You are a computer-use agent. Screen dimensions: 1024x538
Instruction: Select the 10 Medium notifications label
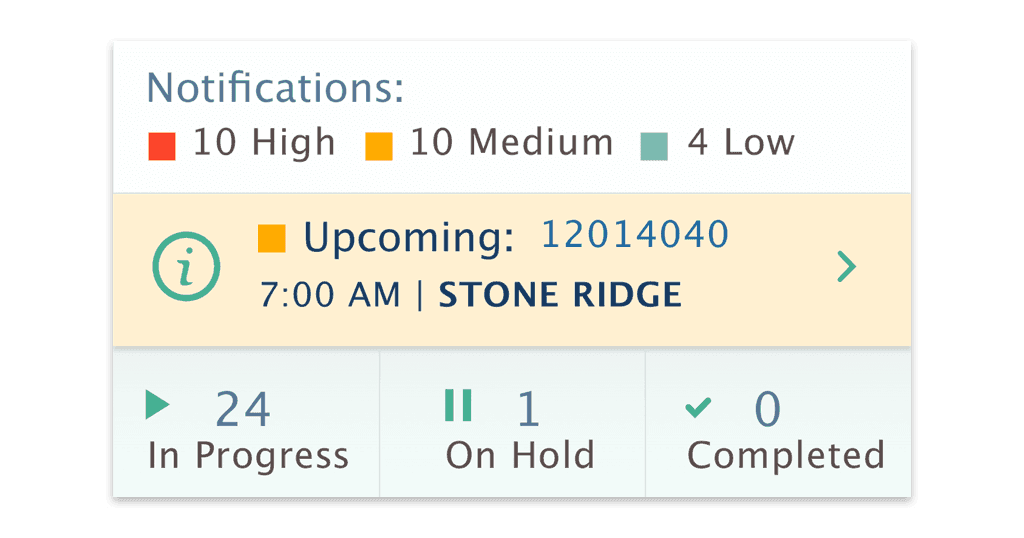pos(511,143)
